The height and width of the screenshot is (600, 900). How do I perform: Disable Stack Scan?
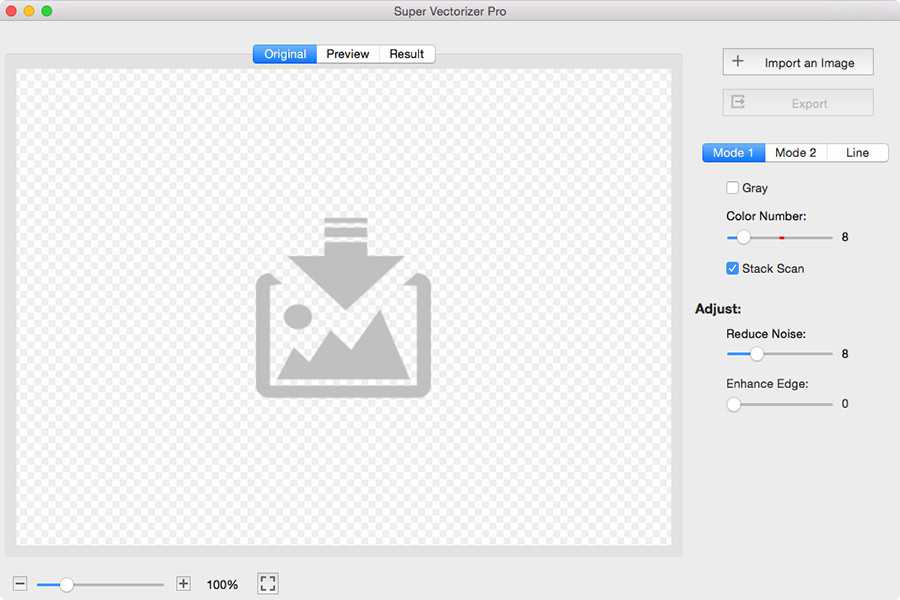click(732, 268)
